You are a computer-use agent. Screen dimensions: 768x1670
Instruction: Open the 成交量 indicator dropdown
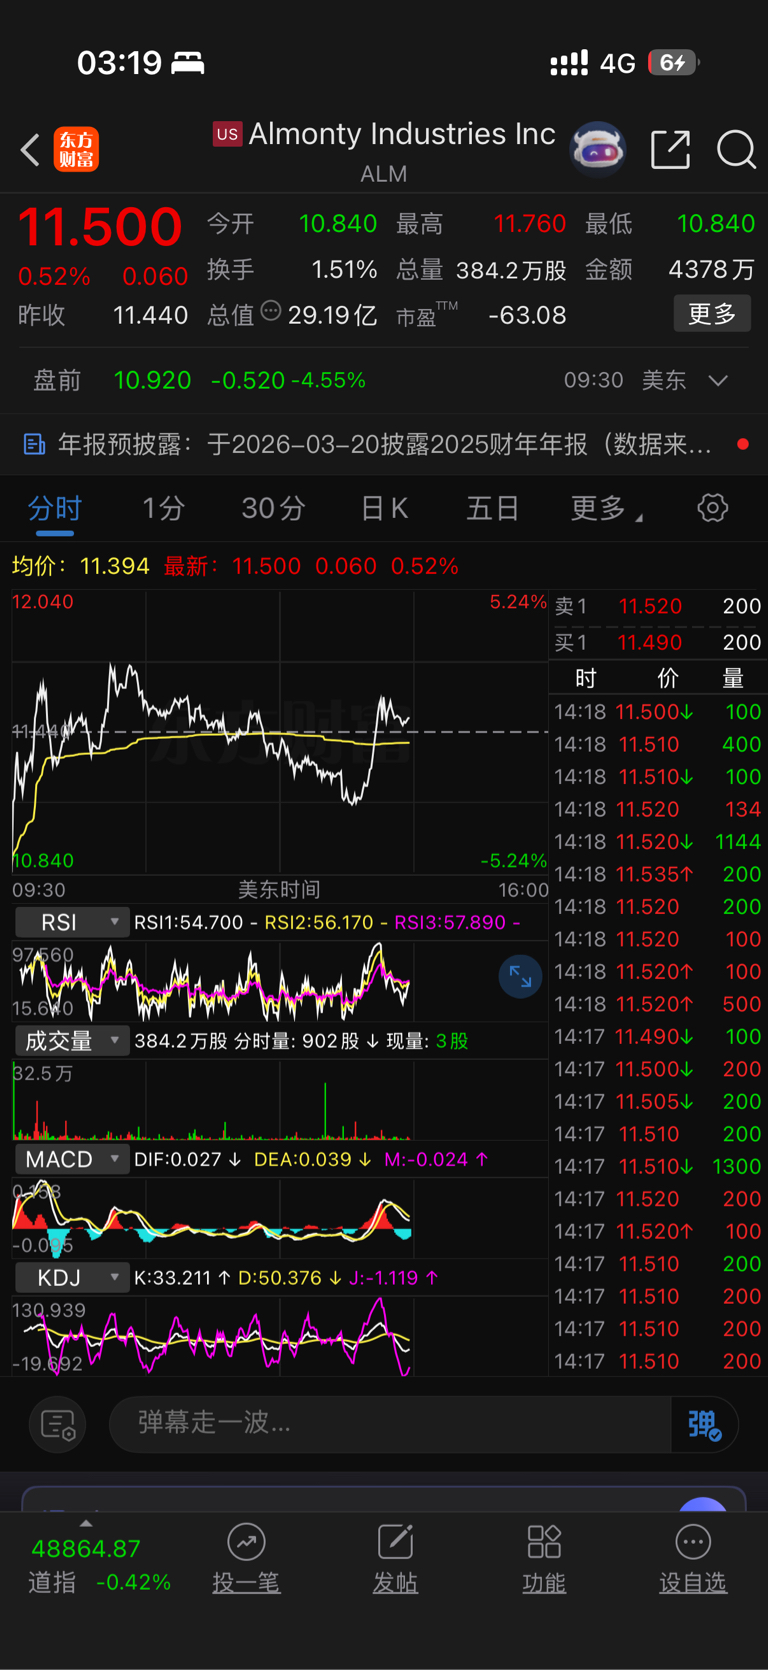tap(72, 1041)
